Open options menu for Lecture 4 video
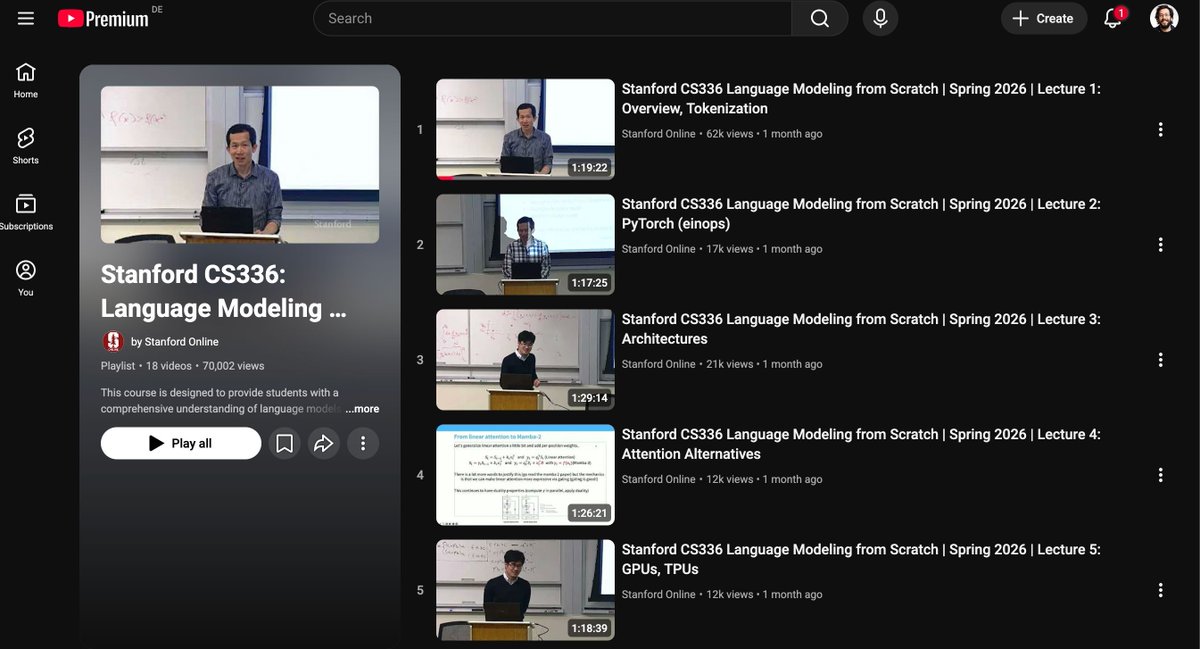 (1160, 474)
